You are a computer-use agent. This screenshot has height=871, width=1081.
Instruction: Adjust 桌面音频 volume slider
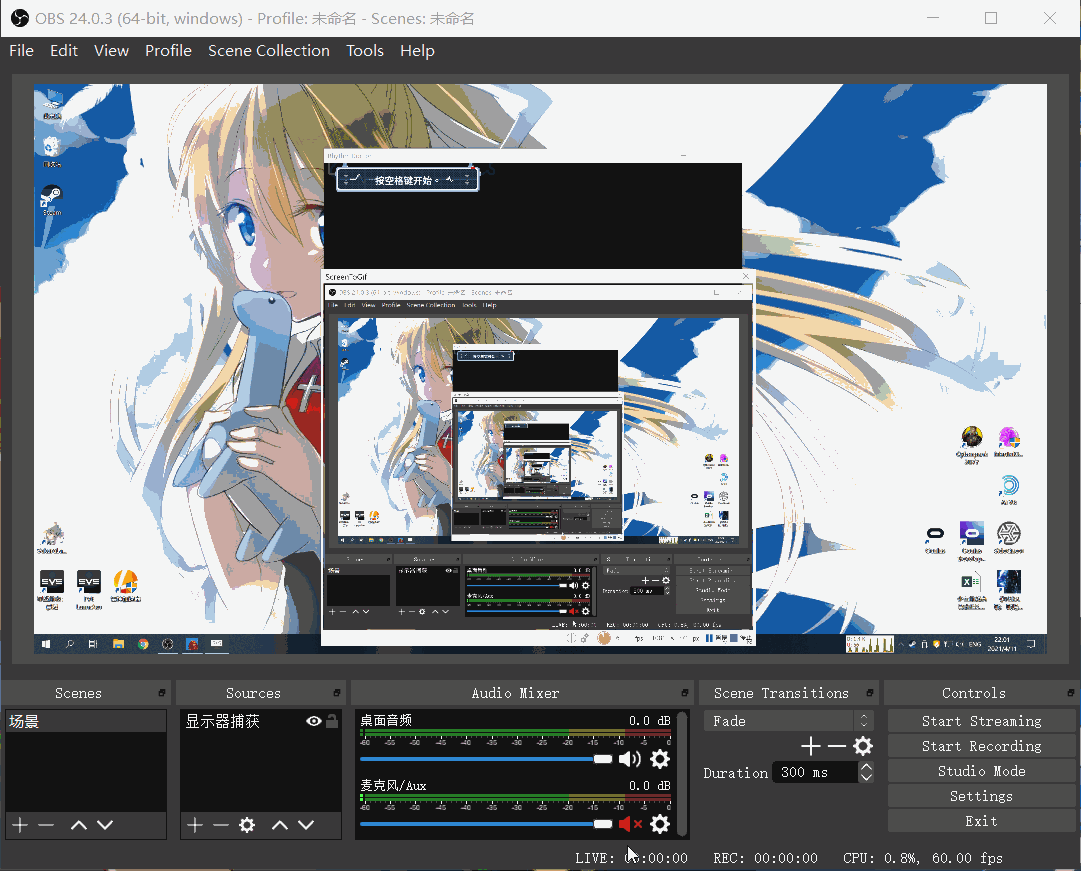[486, 759]
